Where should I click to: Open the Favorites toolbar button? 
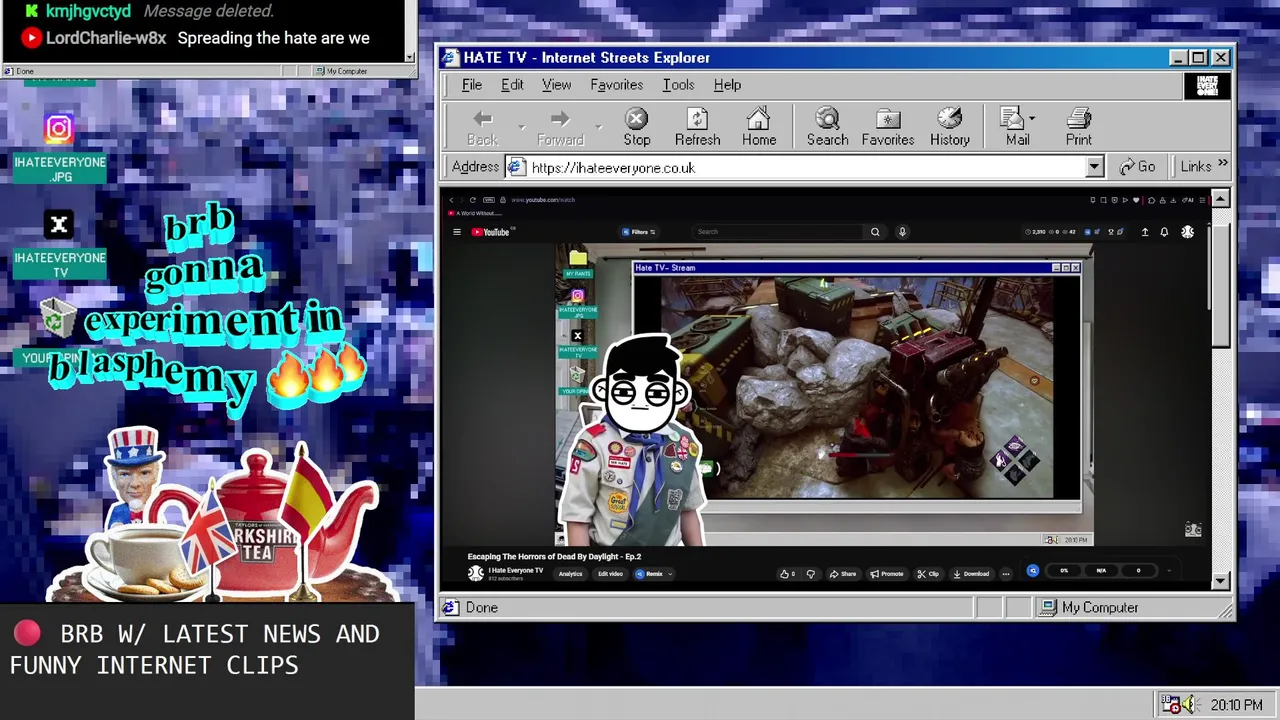(x=888, y=128)
